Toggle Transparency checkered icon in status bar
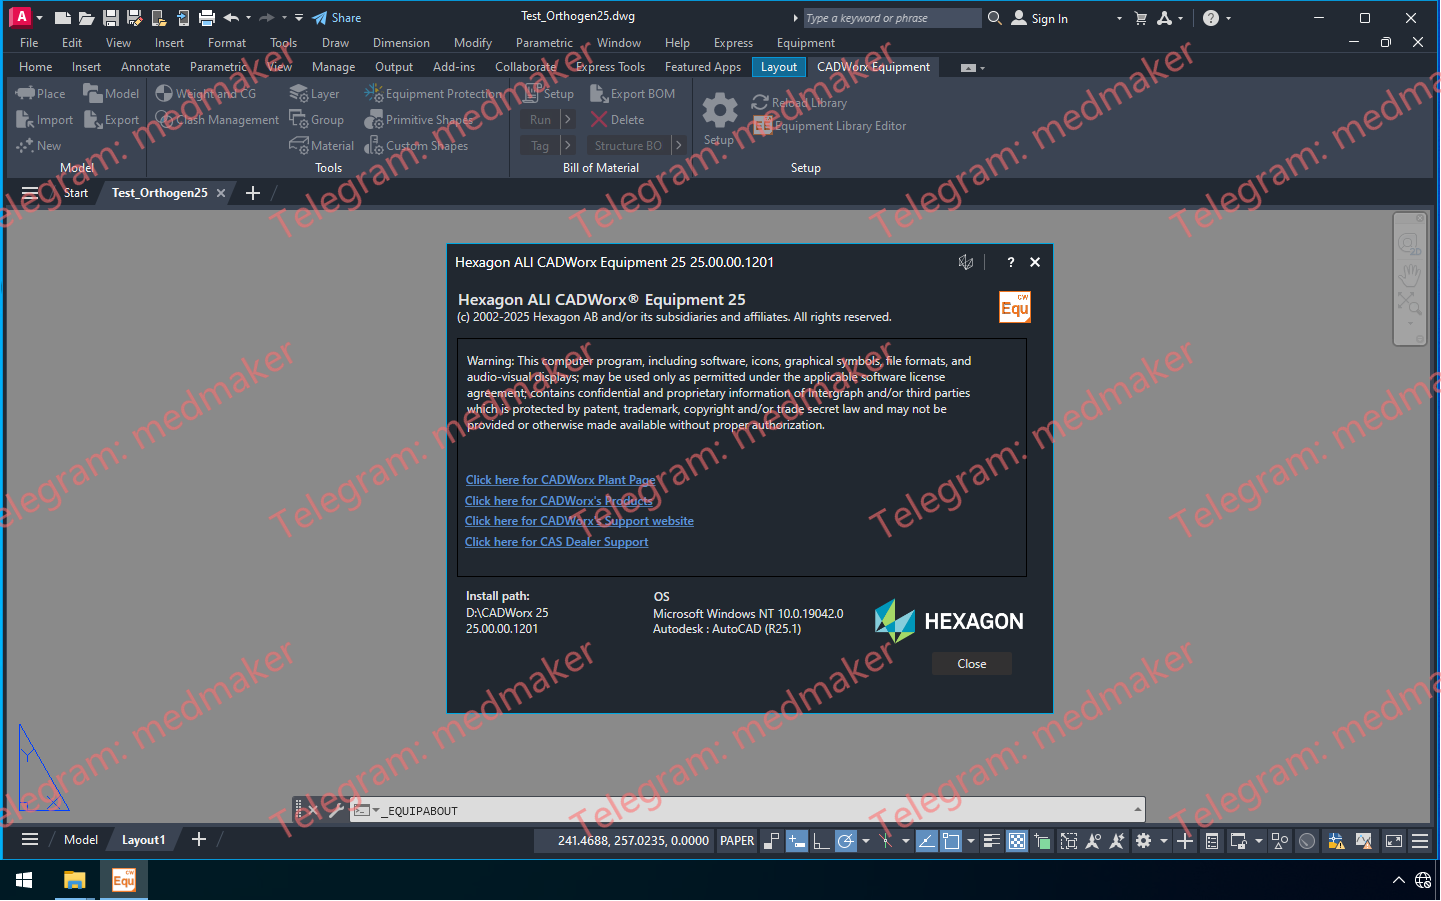 1017,841
